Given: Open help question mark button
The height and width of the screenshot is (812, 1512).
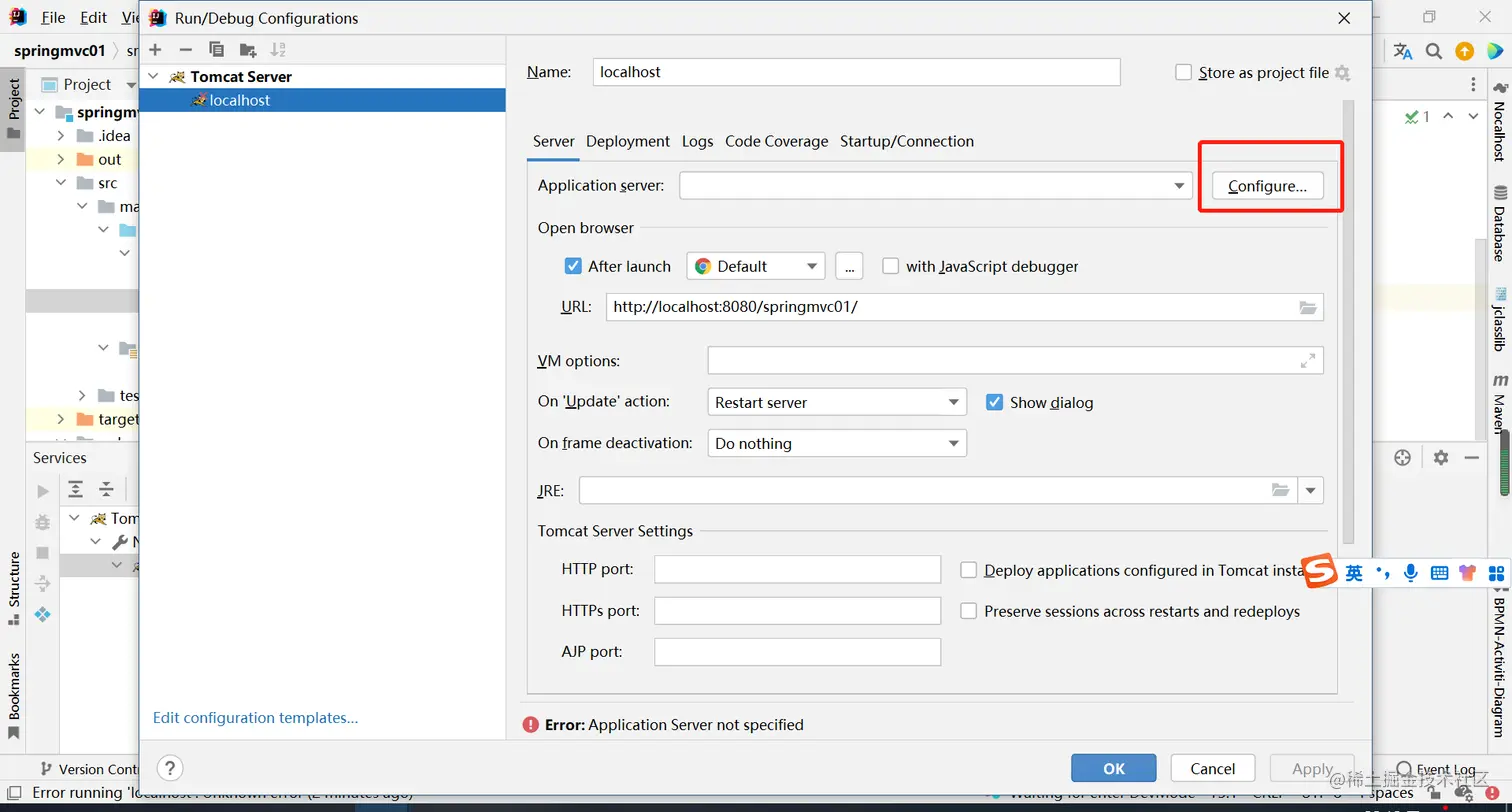Looking at the screenshot, I should pos(171,768).
